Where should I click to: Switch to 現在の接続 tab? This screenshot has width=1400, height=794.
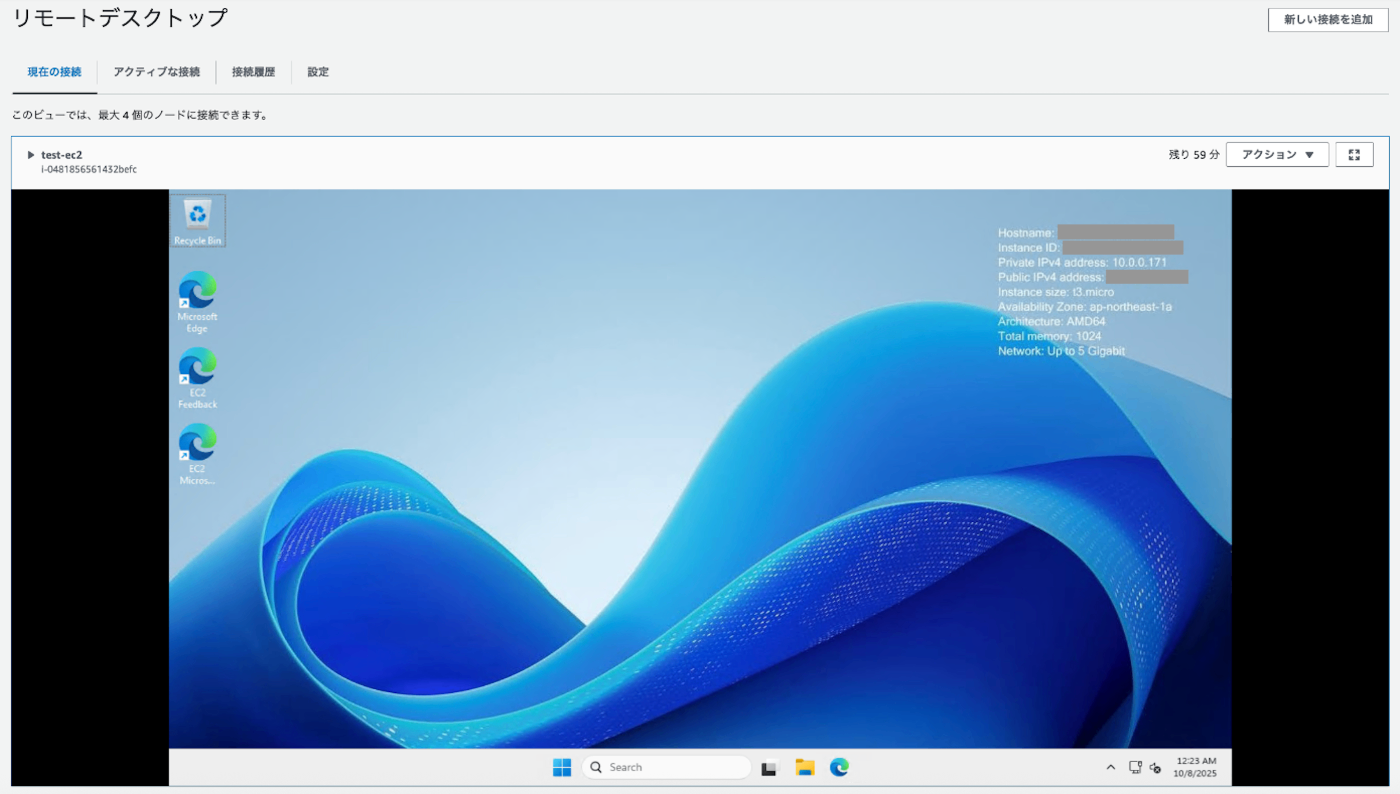click(x=54, y=72)
